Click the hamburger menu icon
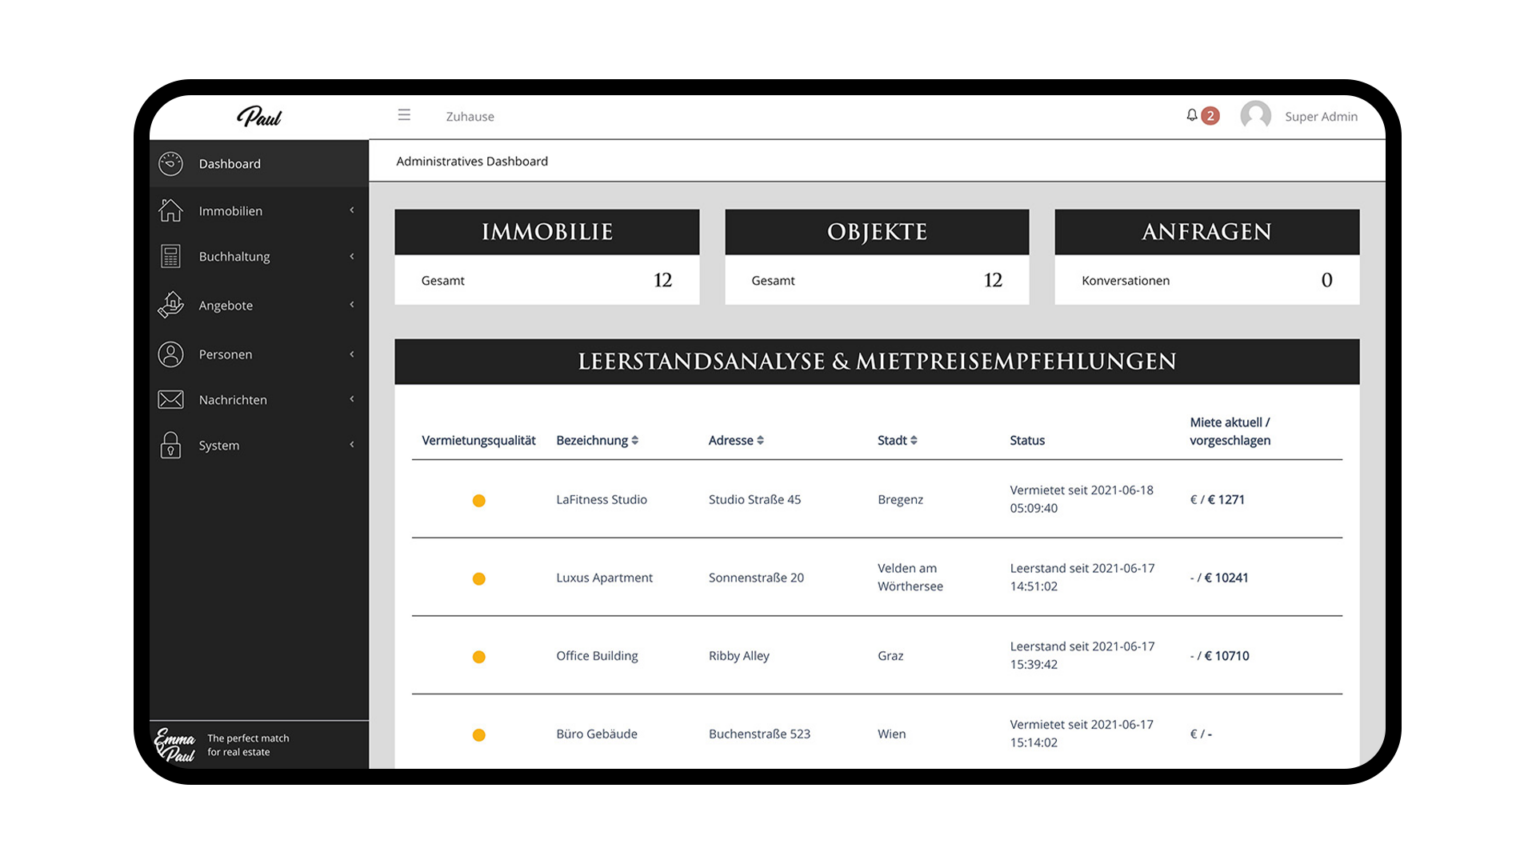 (404, 115)
